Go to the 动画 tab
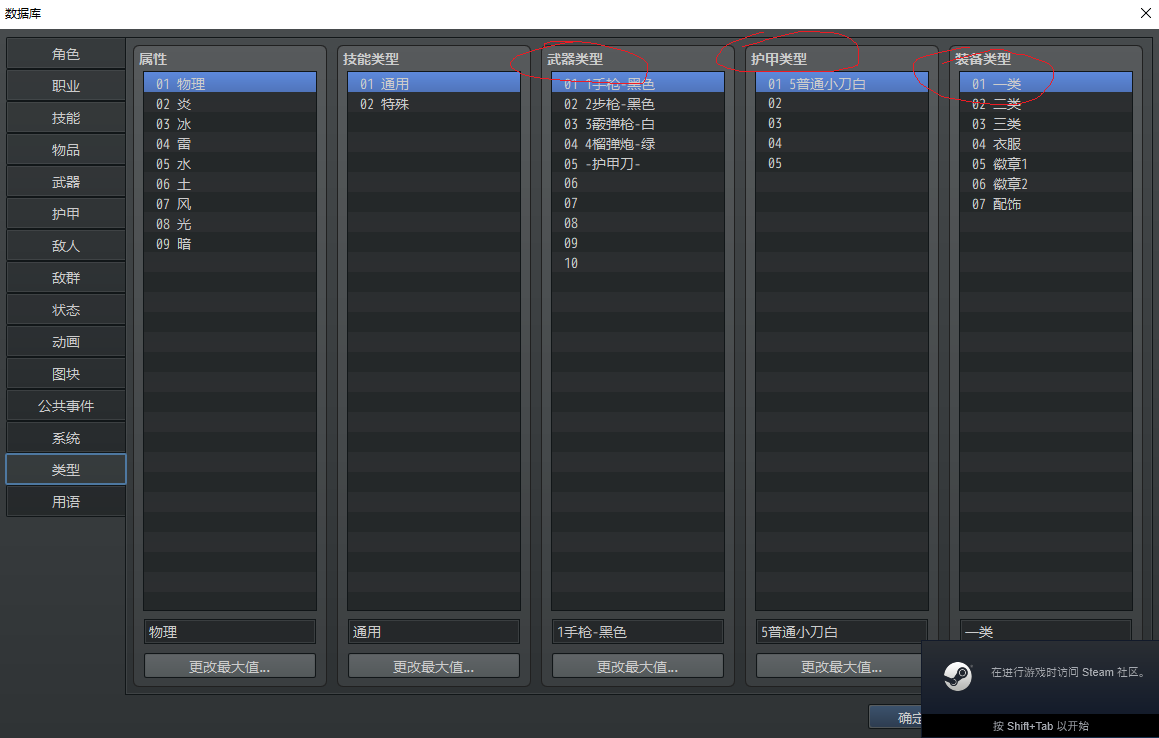Viewport: 1159px width, 738px height. point(66,342)
